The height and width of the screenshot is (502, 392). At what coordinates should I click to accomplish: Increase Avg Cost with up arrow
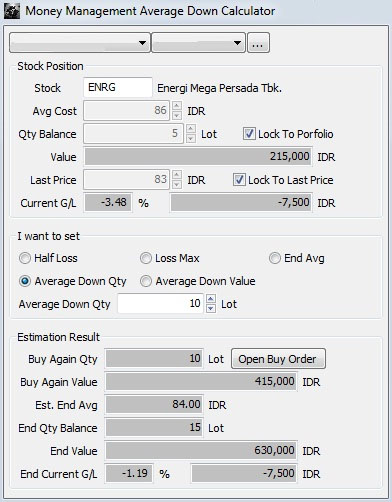click(177, 106)
